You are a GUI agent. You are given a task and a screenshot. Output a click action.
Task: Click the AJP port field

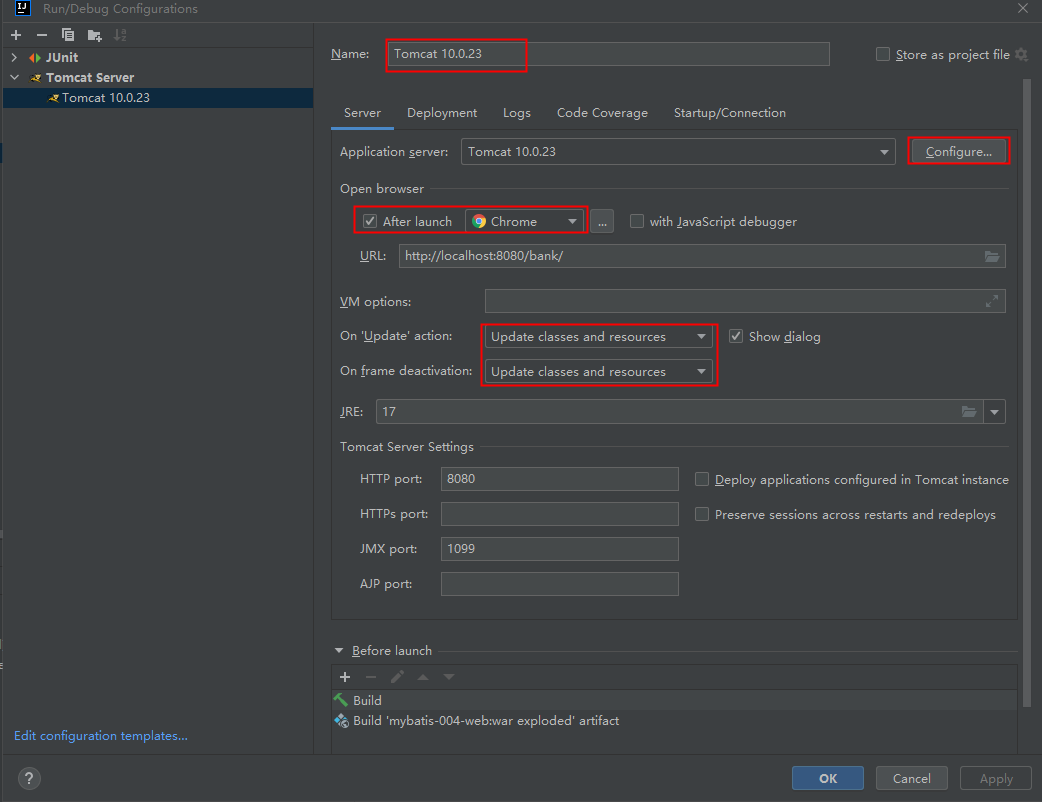560,584
